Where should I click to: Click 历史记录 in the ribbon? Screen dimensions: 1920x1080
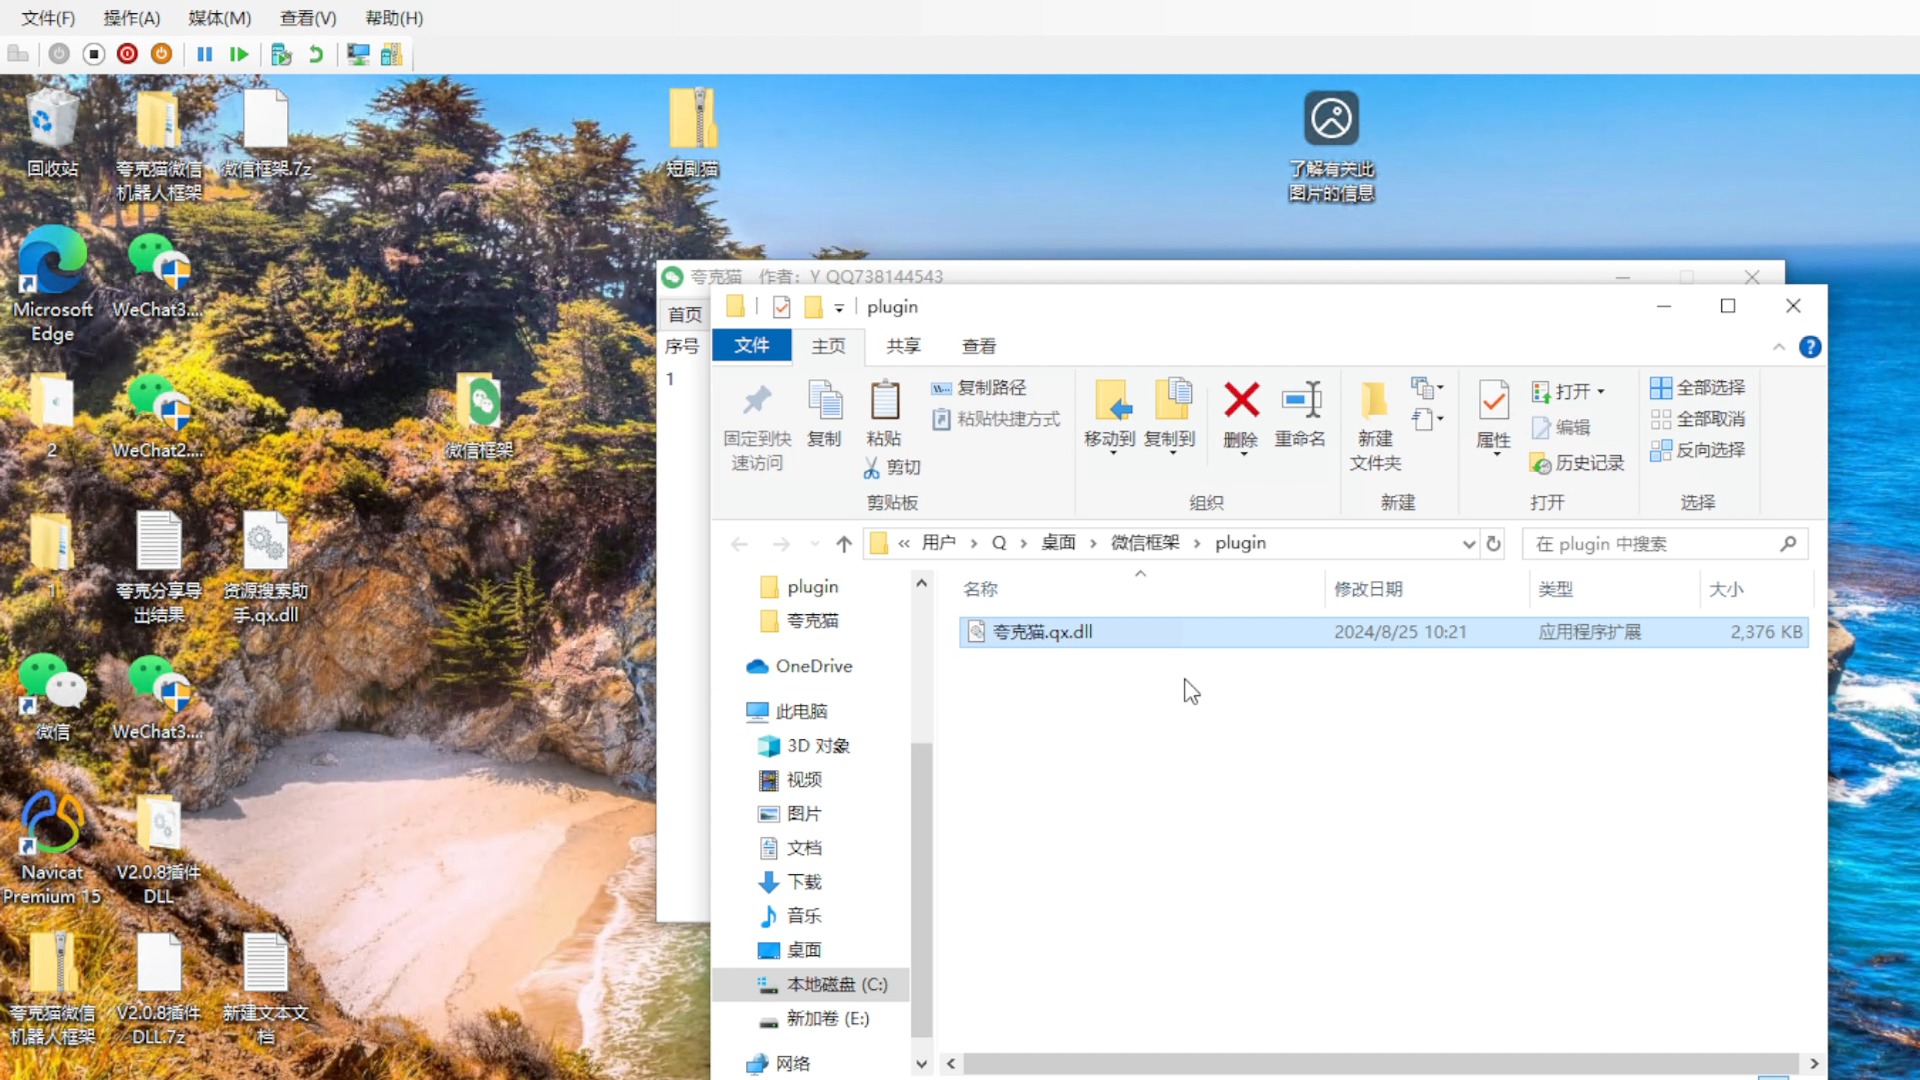tap(1577, 463)
